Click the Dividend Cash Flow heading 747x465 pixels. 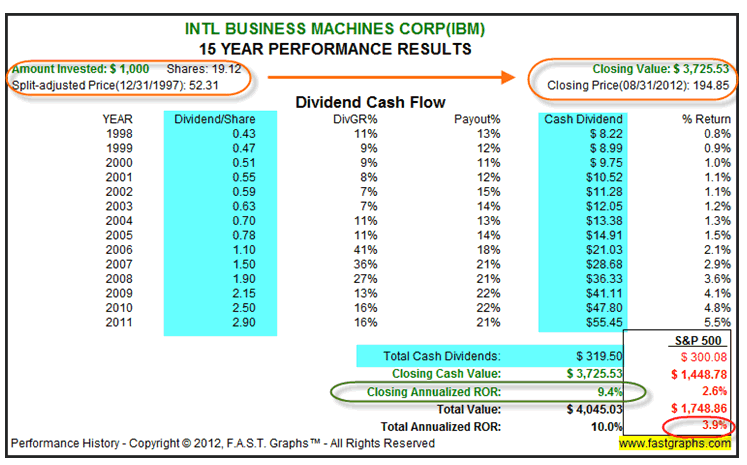[x=370, y=102]
